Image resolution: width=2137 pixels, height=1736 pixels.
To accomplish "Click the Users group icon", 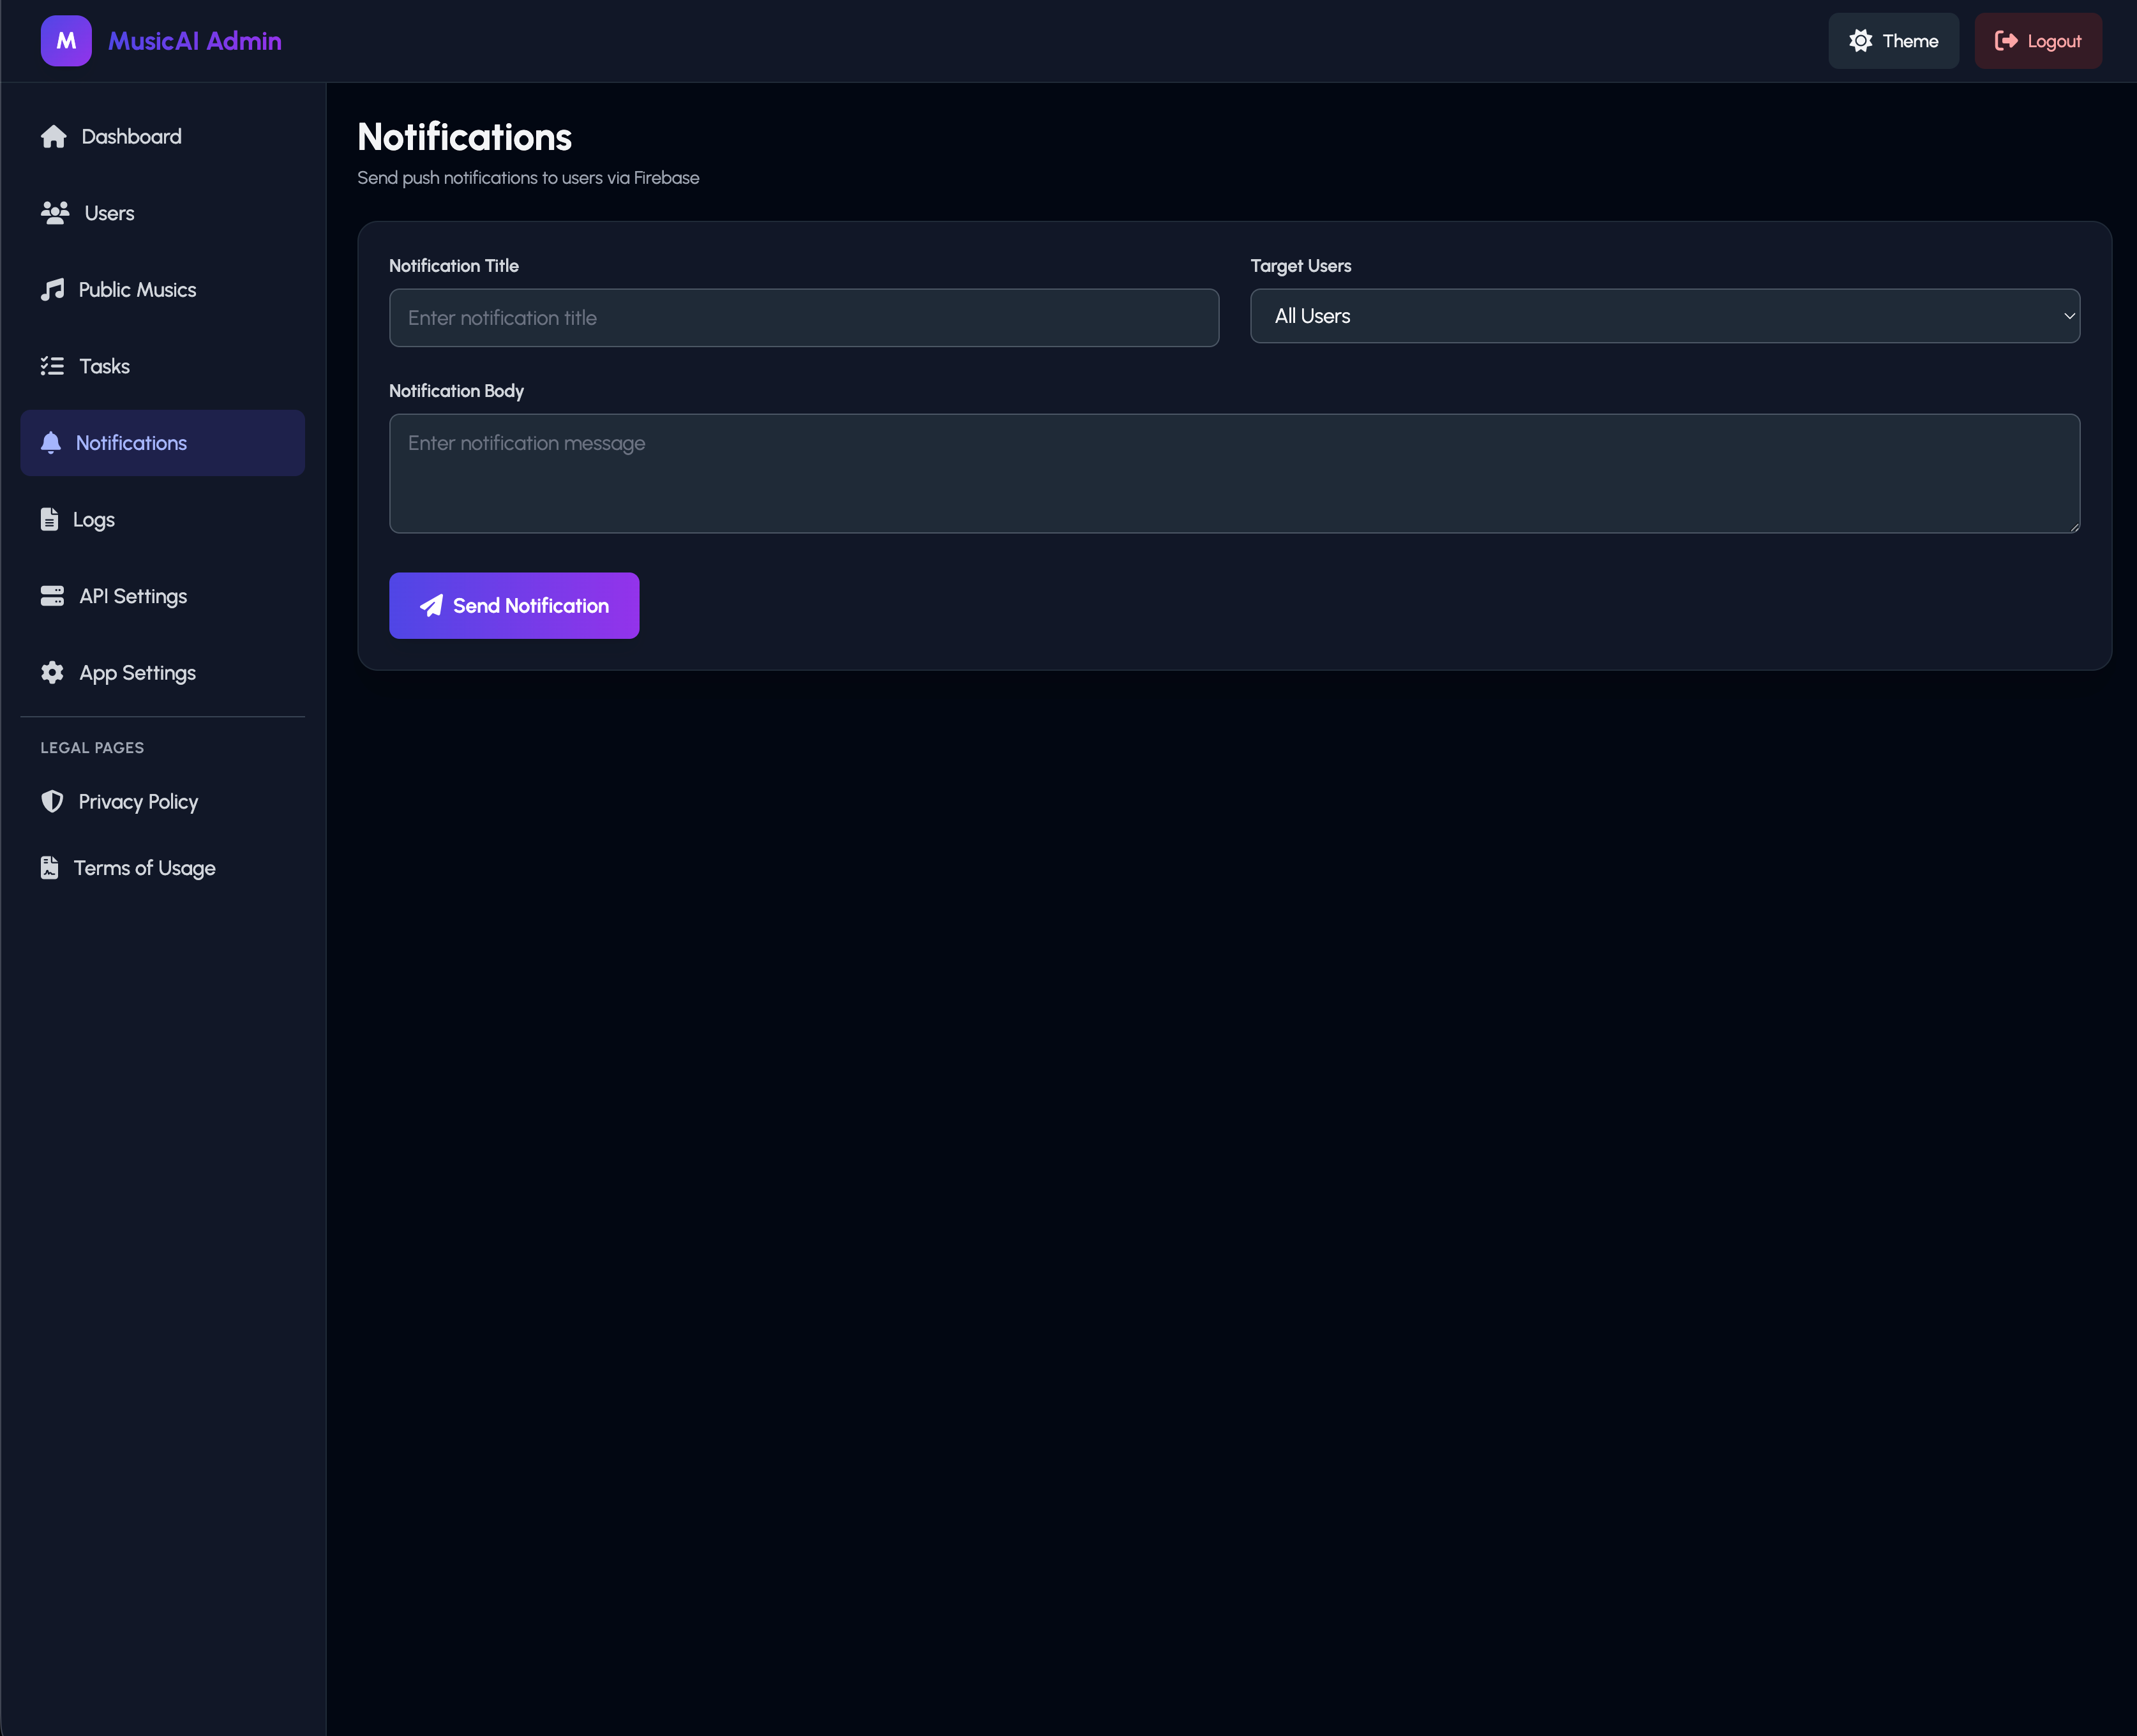I will point(55,213).
